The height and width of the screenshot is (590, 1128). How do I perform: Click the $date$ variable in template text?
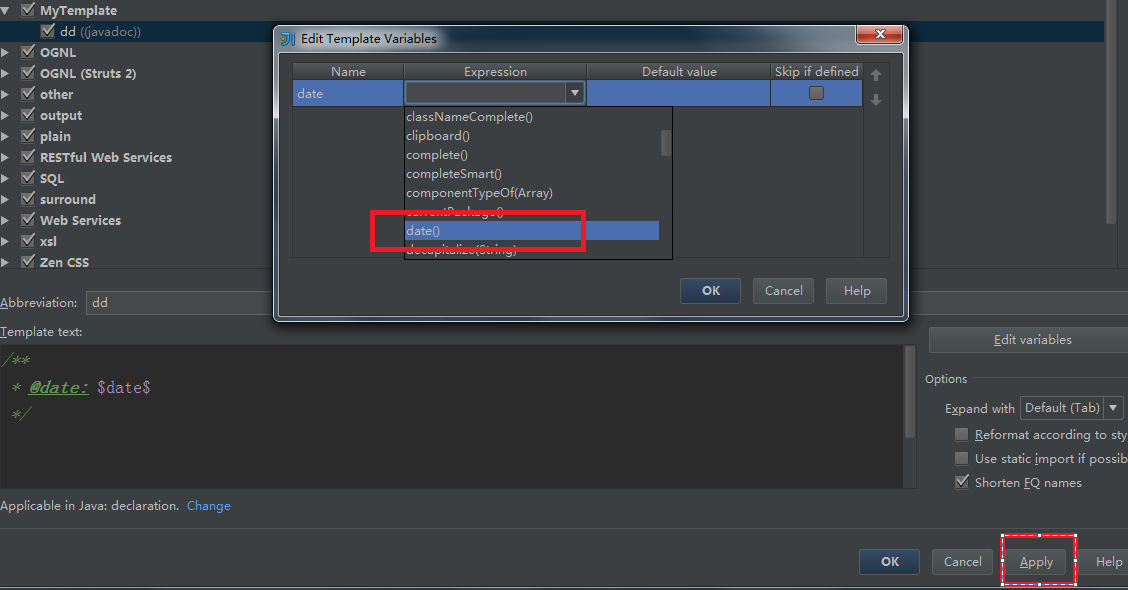pos(124,388)
